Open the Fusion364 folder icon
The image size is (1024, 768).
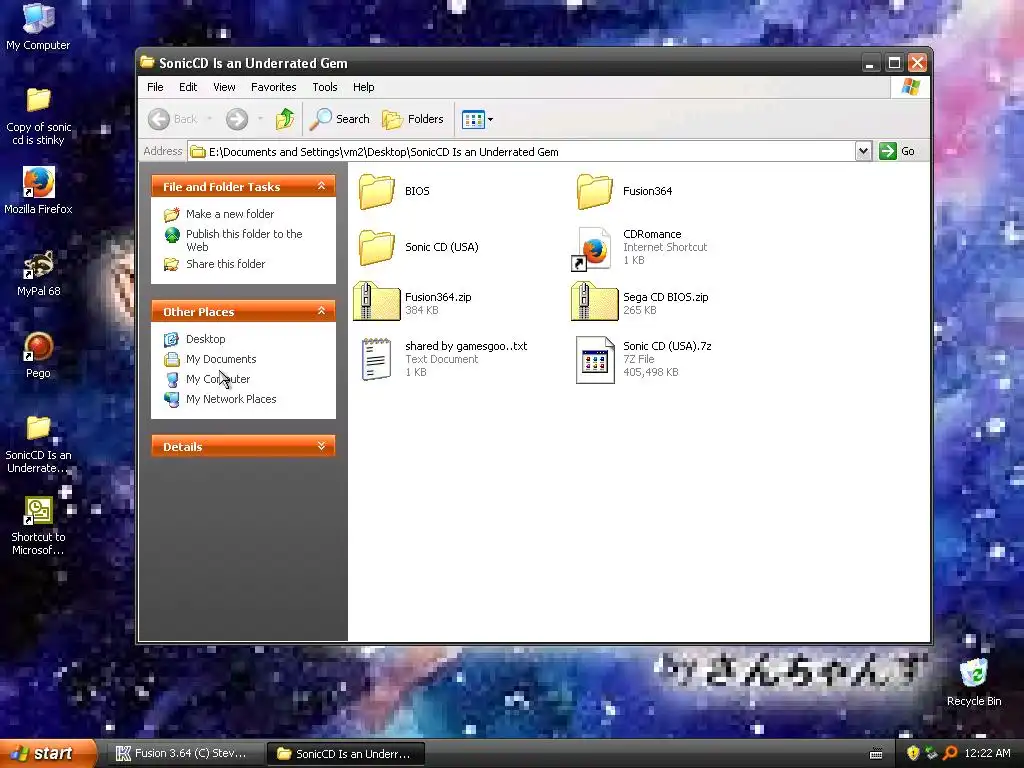594,191
